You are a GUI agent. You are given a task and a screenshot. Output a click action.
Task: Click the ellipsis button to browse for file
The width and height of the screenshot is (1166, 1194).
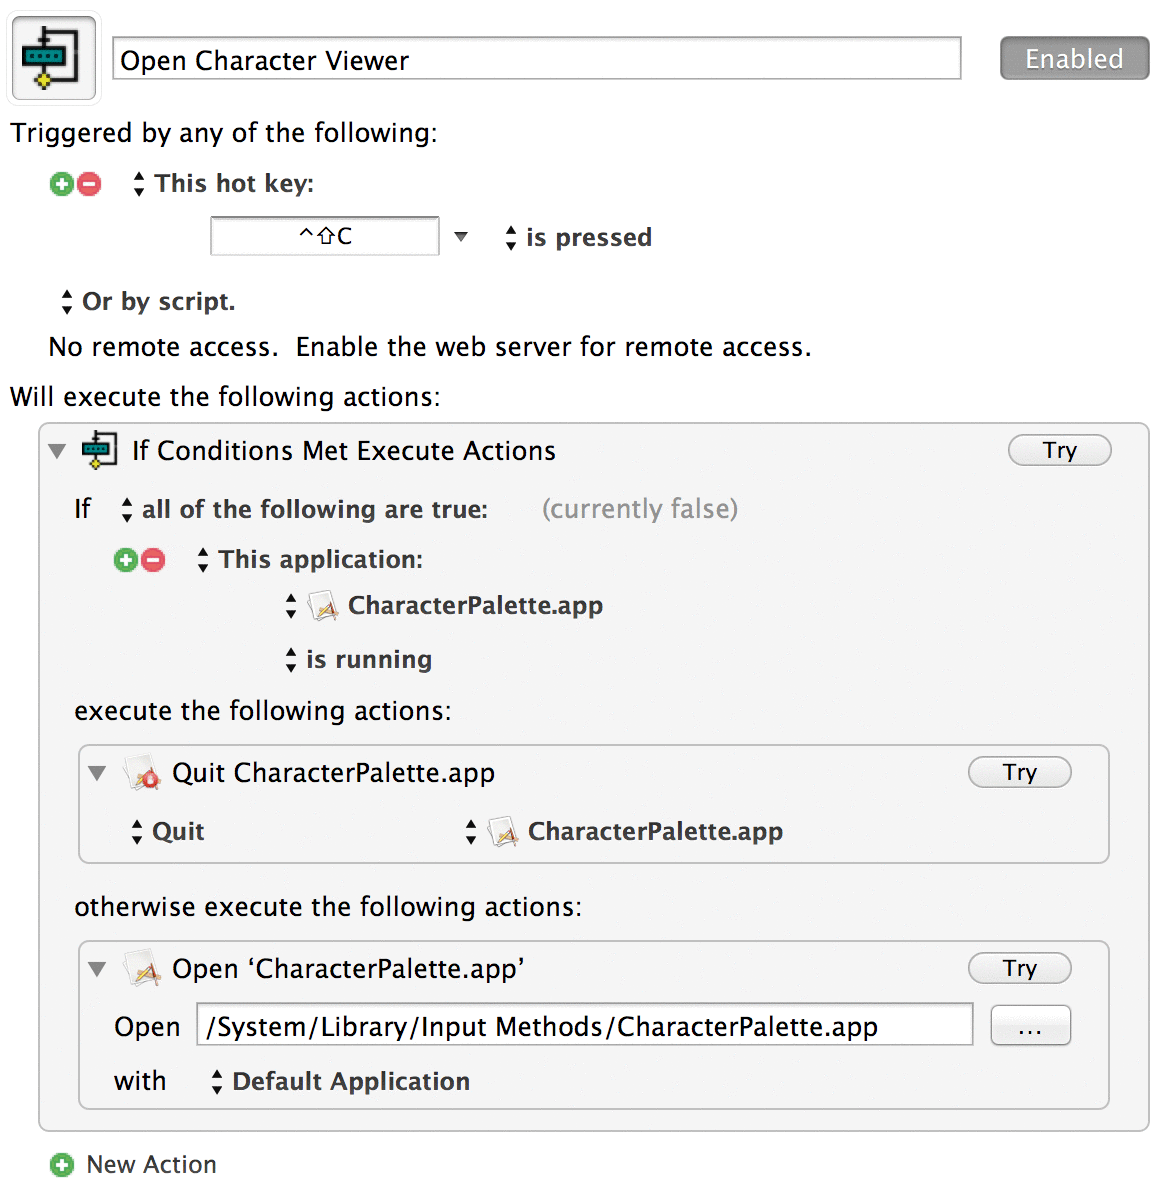pos(1030,1026)
